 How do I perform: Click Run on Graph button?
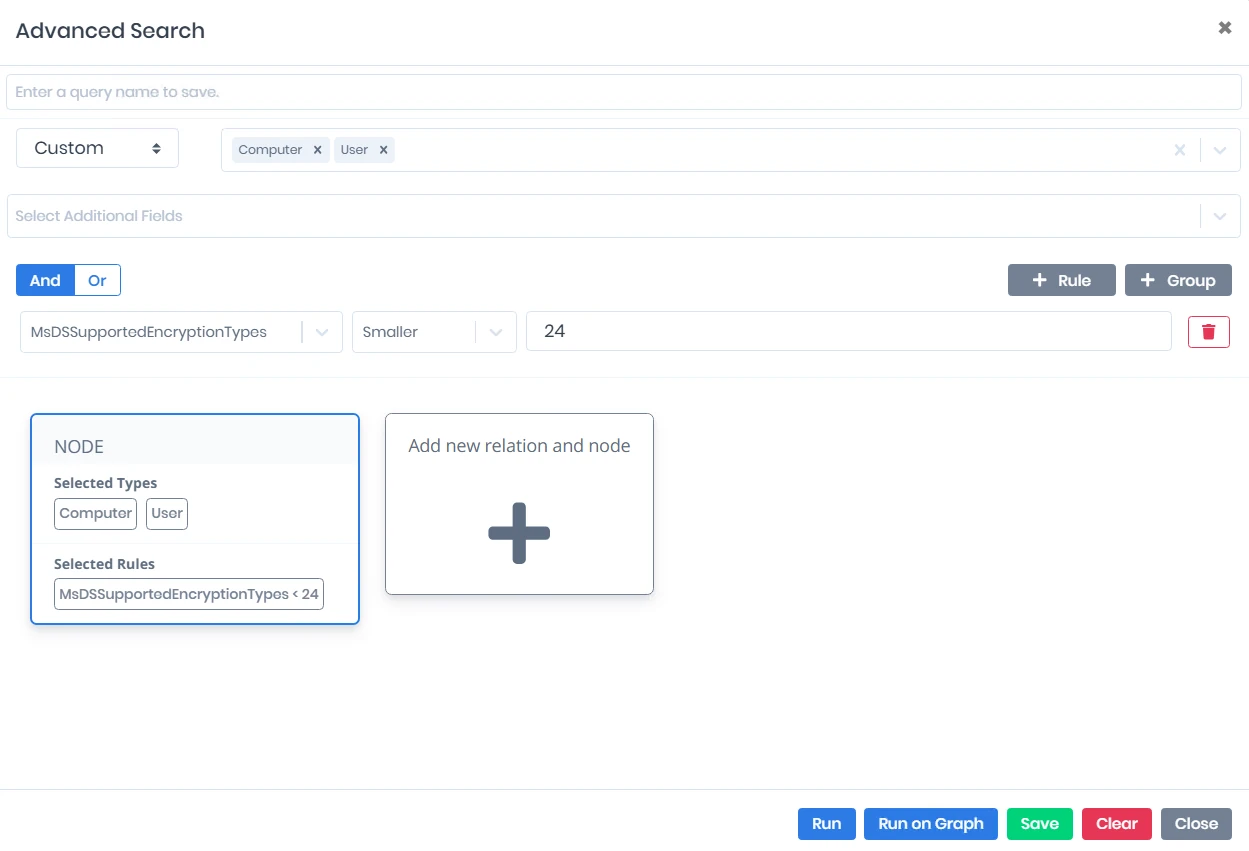(931, 824)
